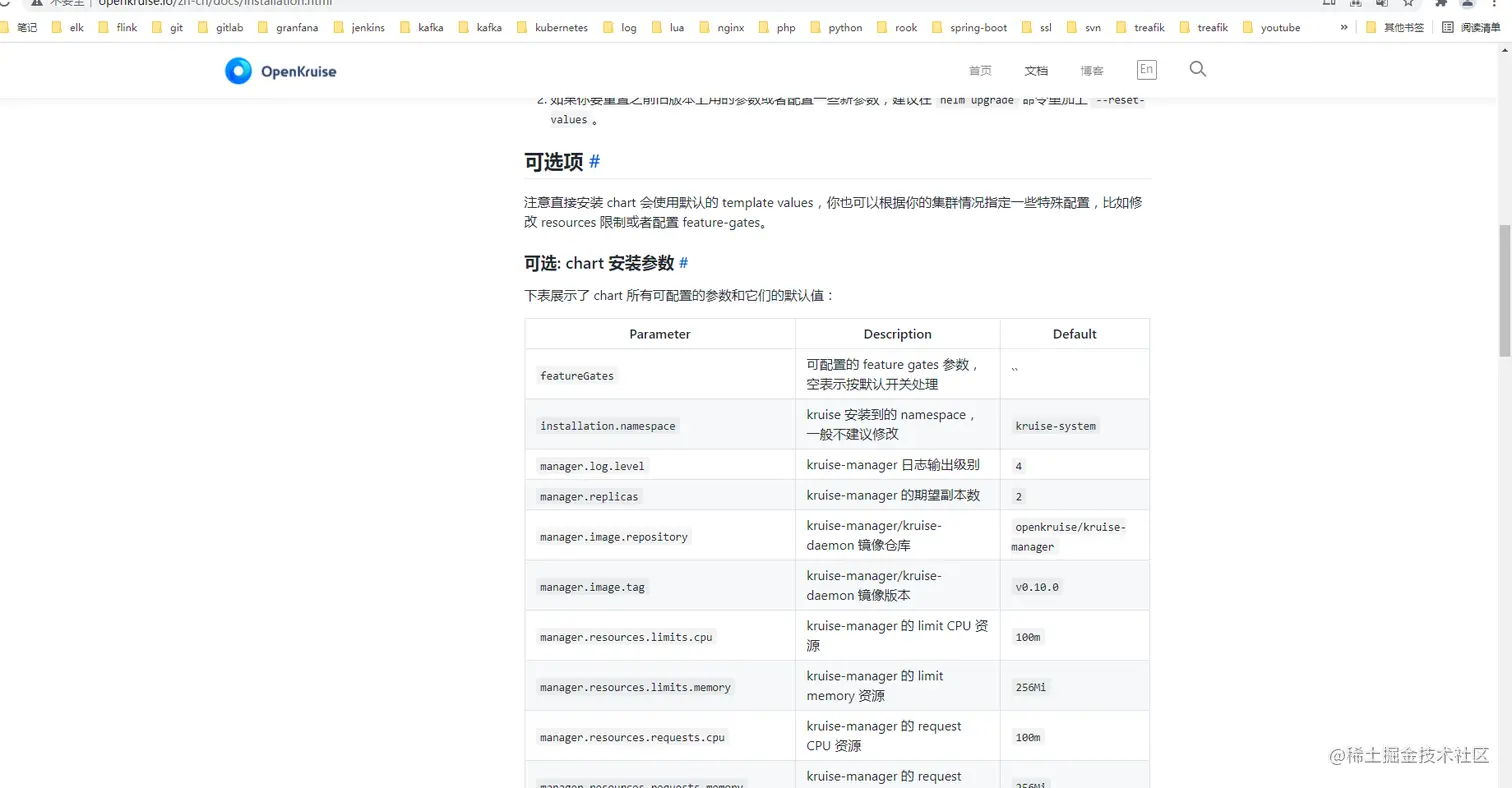Expand the hidden bookmarks » chevron
The image size is (1512, 788).
(1343, 28)
